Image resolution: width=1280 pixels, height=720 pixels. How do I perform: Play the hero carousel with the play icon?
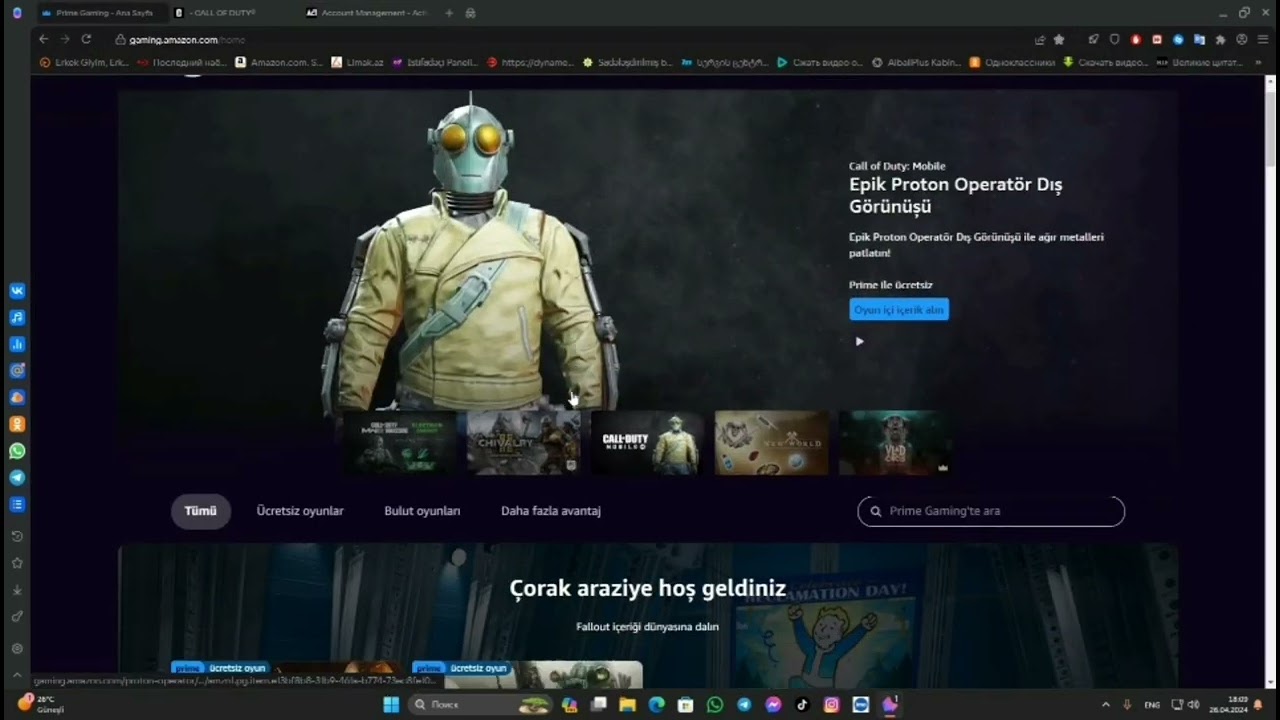coord(859,341)
